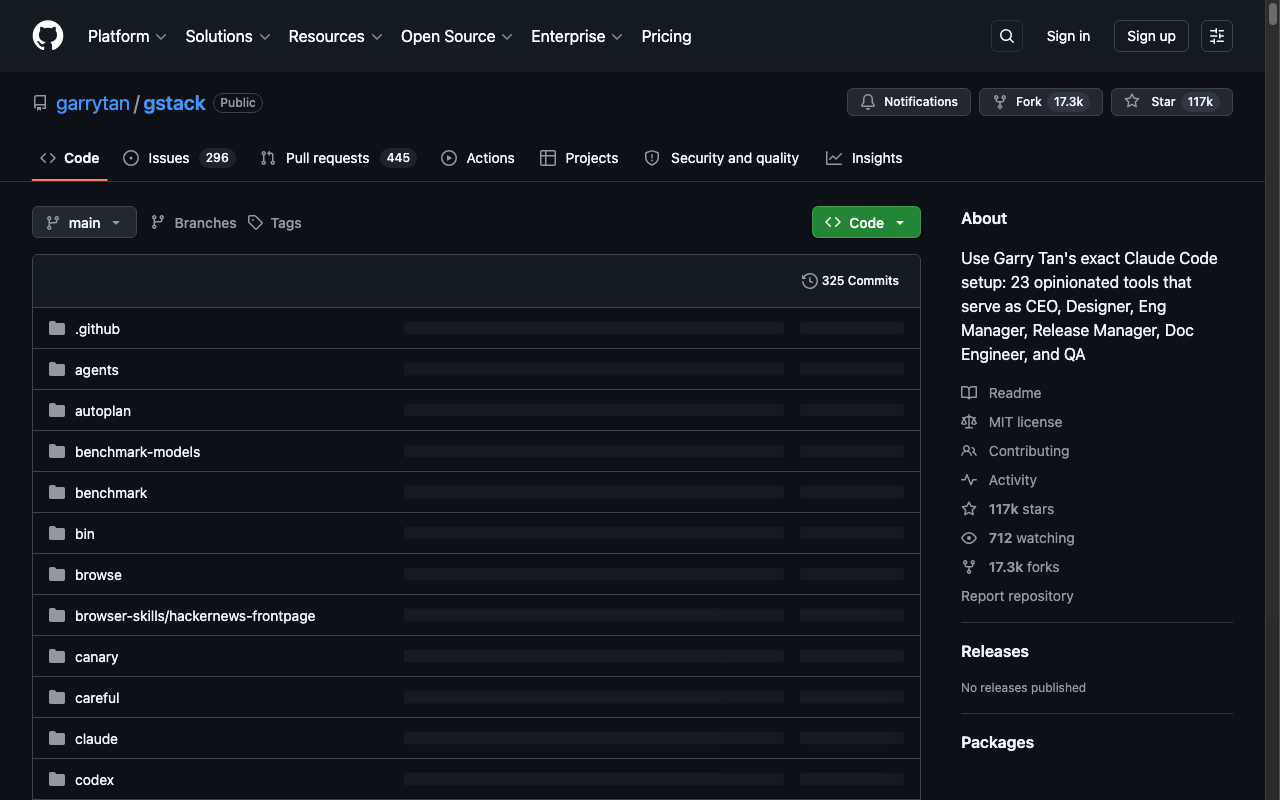
Task: Open the Packages section heading
Action: pos(997,742)
